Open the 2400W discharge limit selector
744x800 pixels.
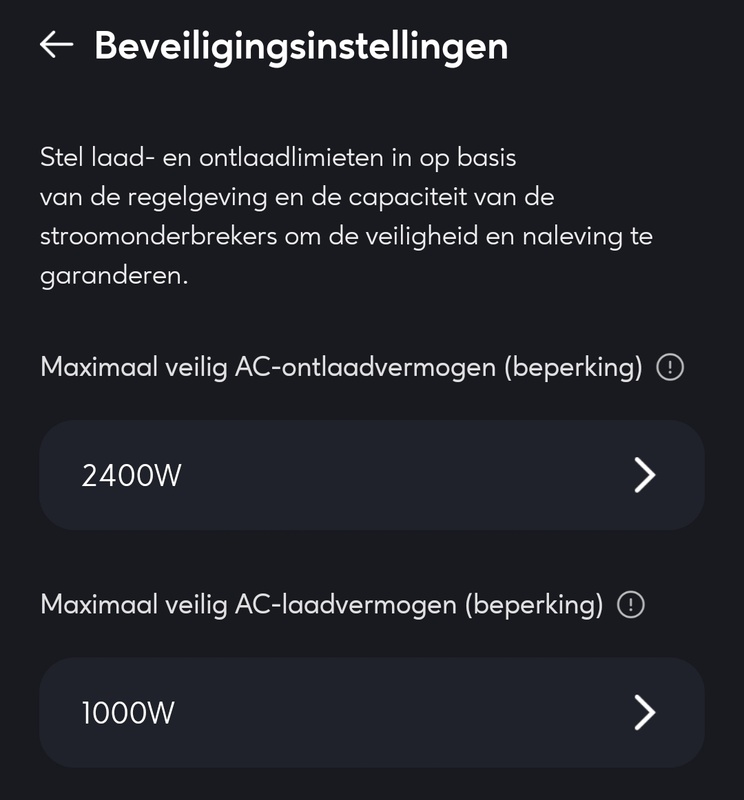tap(371, 475)
